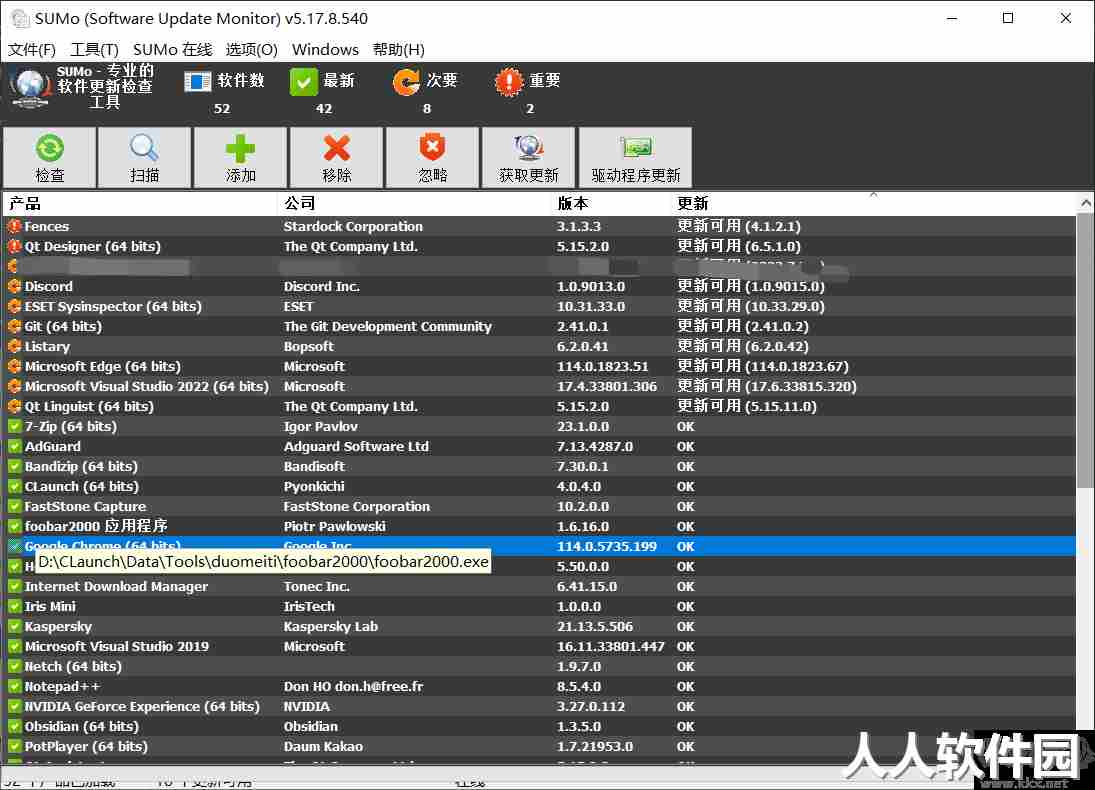
Task: Click the green check icon beside 7-Zip
Action: point(14,427)
